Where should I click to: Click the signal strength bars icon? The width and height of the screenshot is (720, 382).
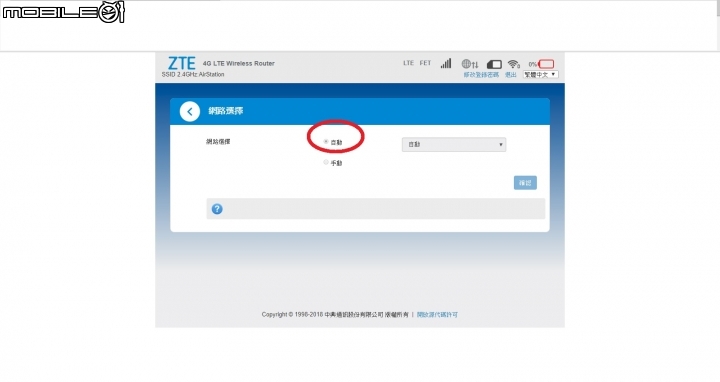point(446,63)
